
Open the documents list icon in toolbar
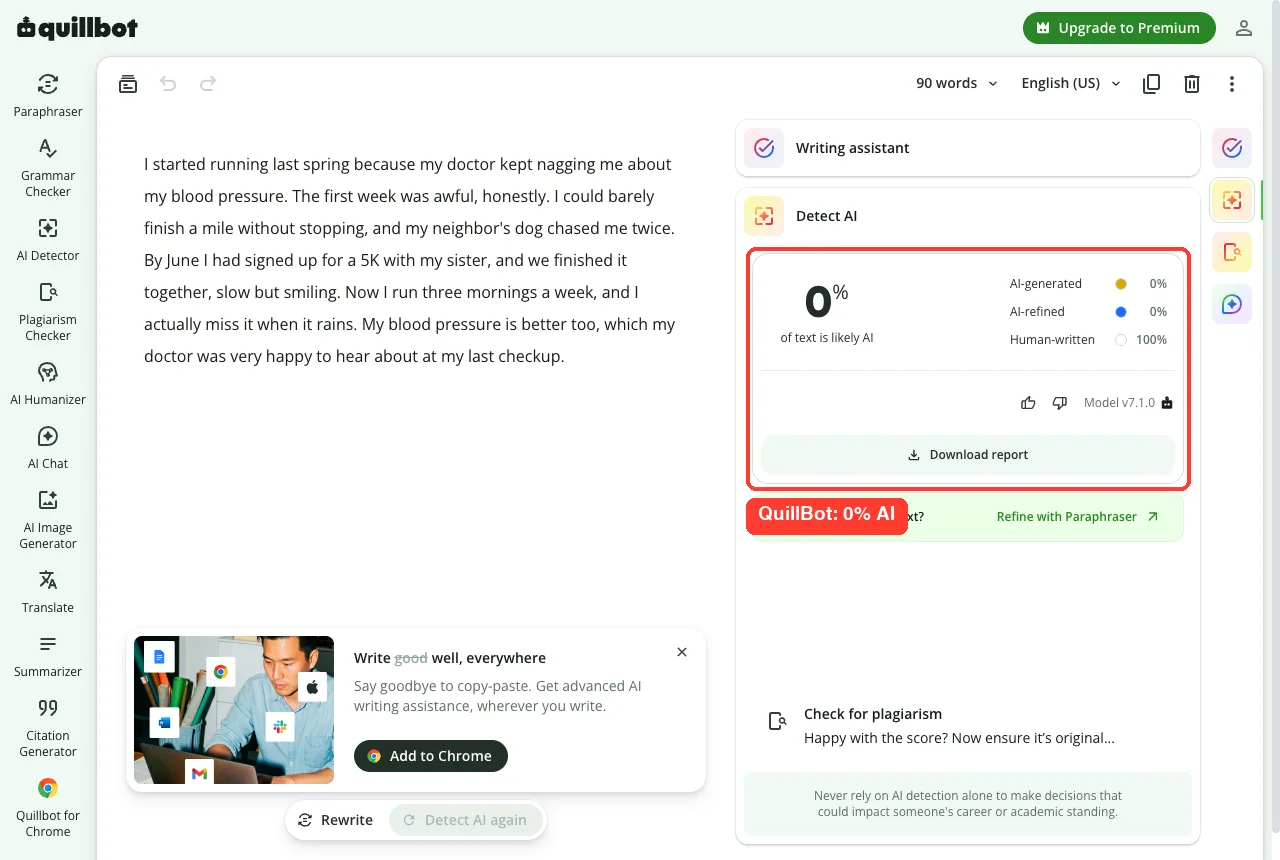128,84
